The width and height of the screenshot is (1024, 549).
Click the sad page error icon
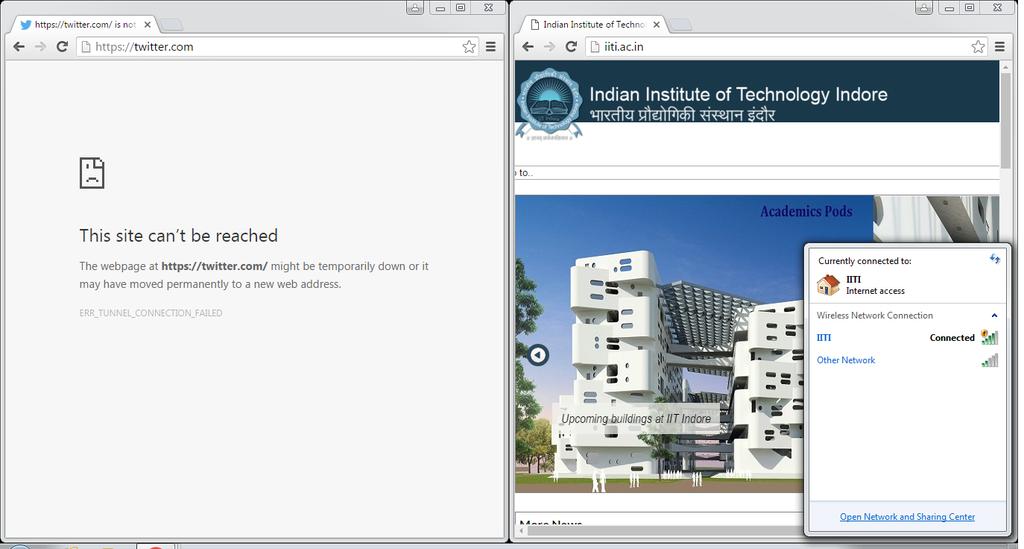(92, 173)
